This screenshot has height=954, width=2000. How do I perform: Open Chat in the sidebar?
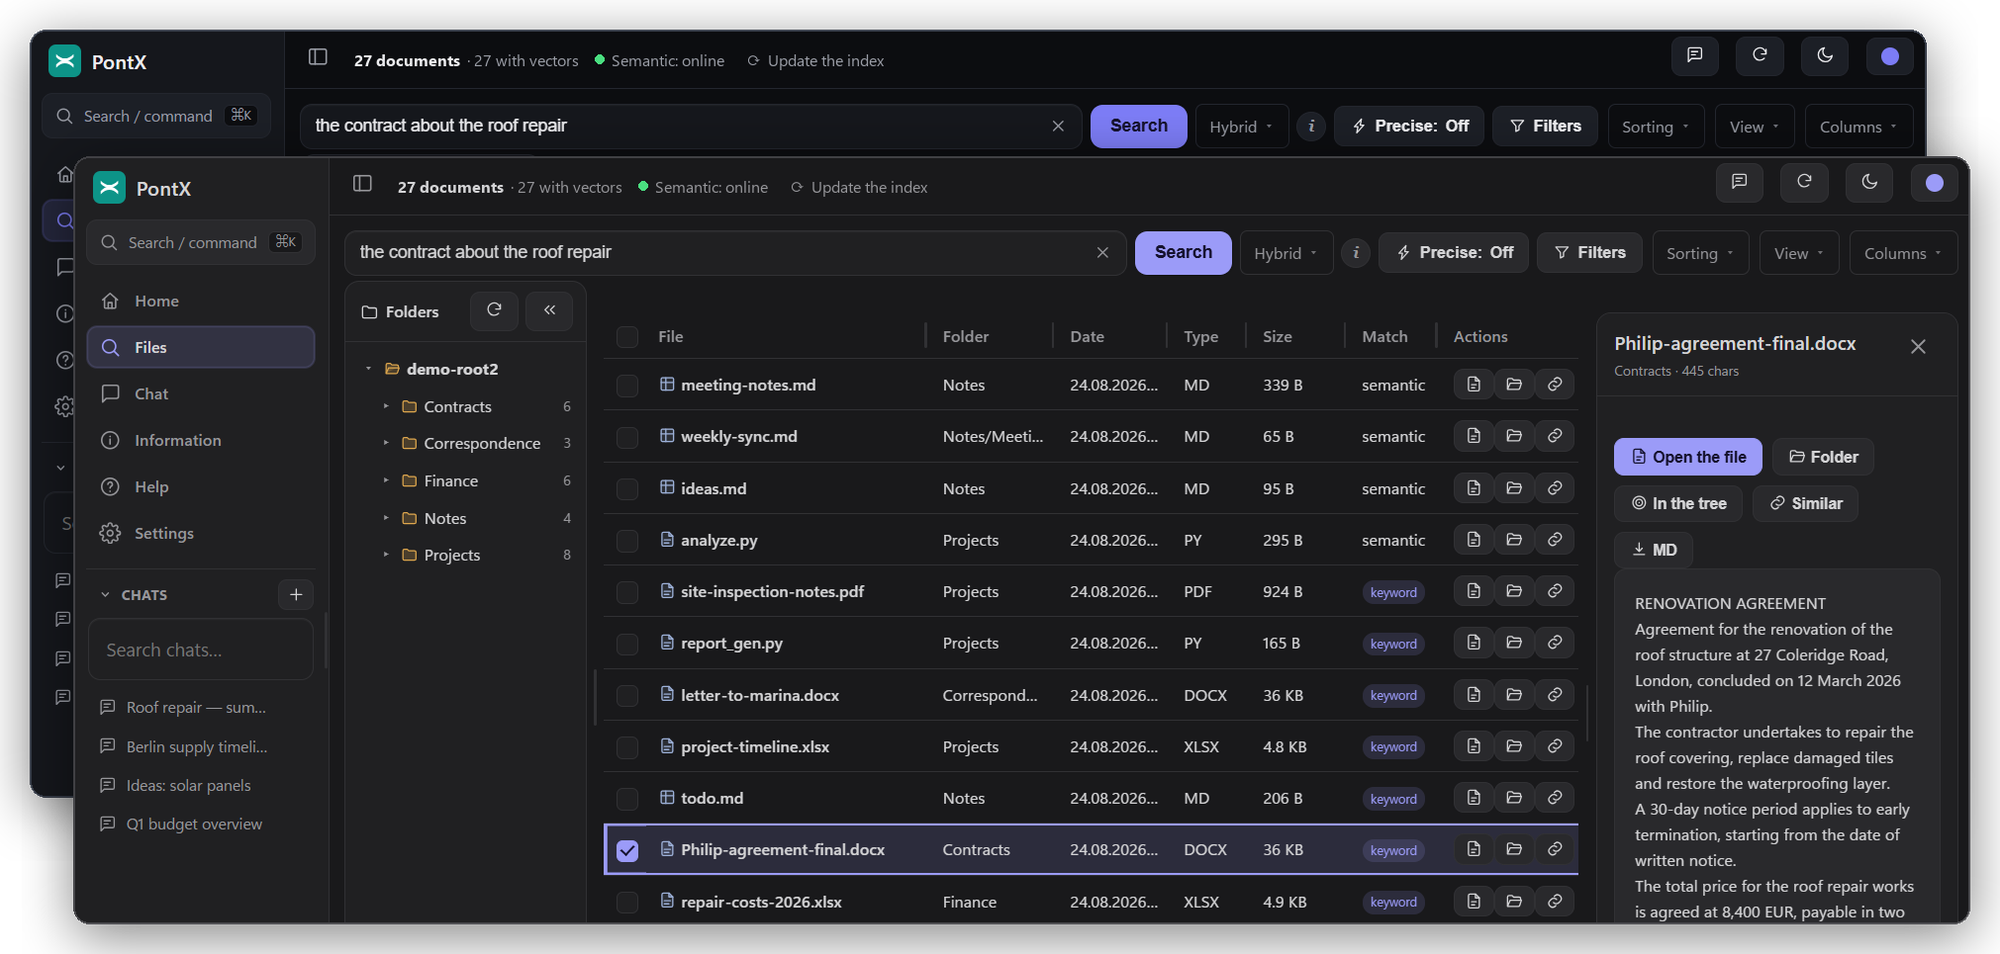pos(201,394)
